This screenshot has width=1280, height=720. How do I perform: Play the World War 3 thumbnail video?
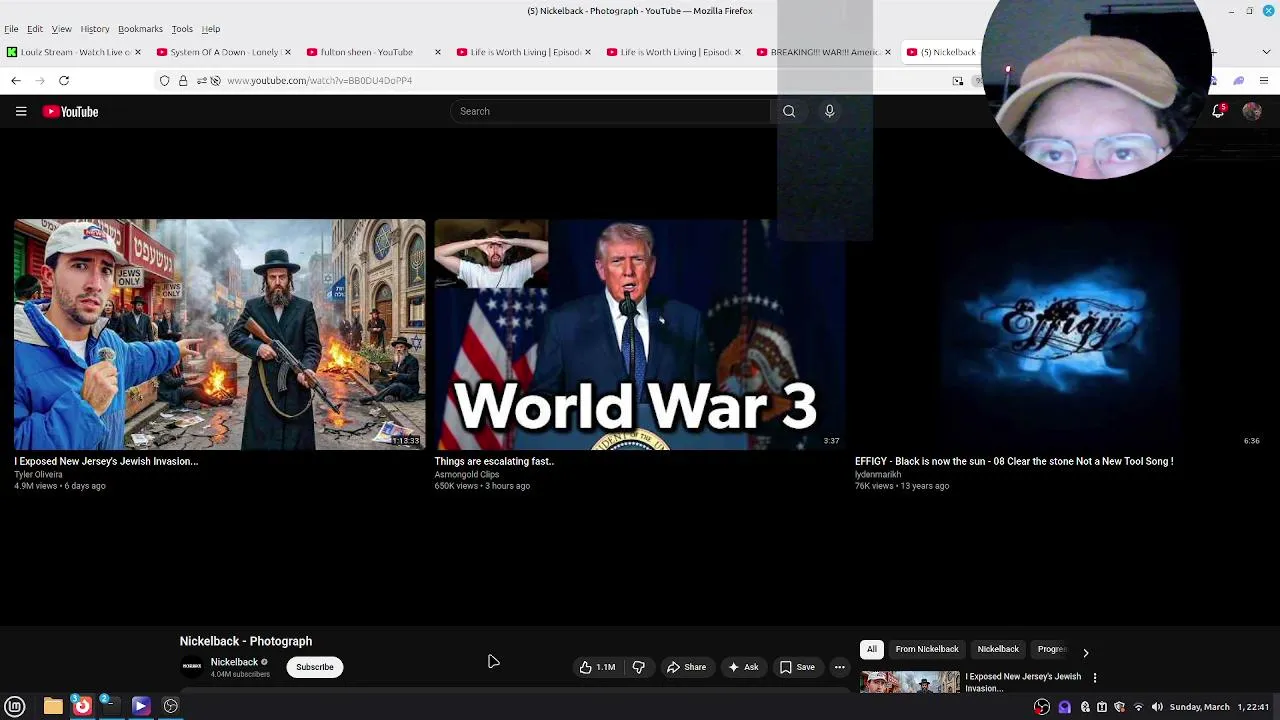point(640,334)
